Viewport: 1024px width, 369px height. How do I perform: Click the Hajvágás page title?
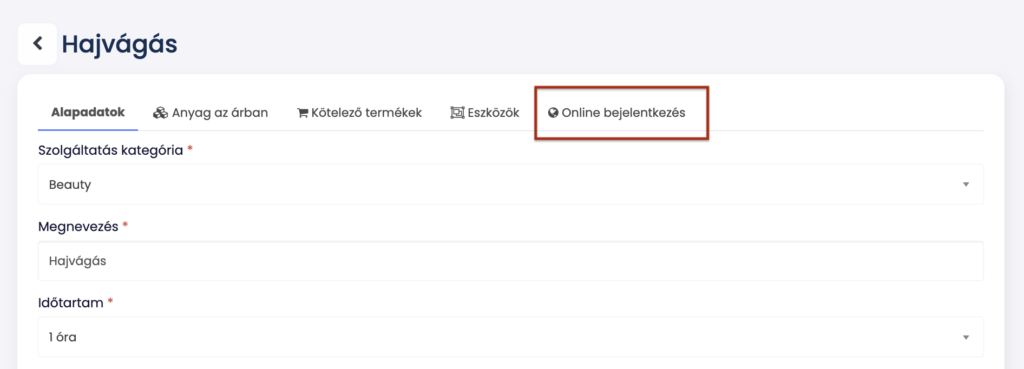pos(120,44)
